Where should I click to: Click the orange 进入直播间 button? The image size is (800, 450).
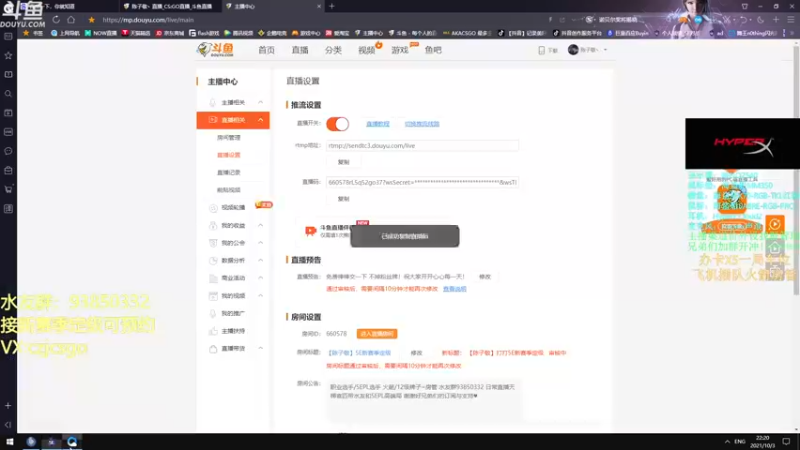point(377,334)
